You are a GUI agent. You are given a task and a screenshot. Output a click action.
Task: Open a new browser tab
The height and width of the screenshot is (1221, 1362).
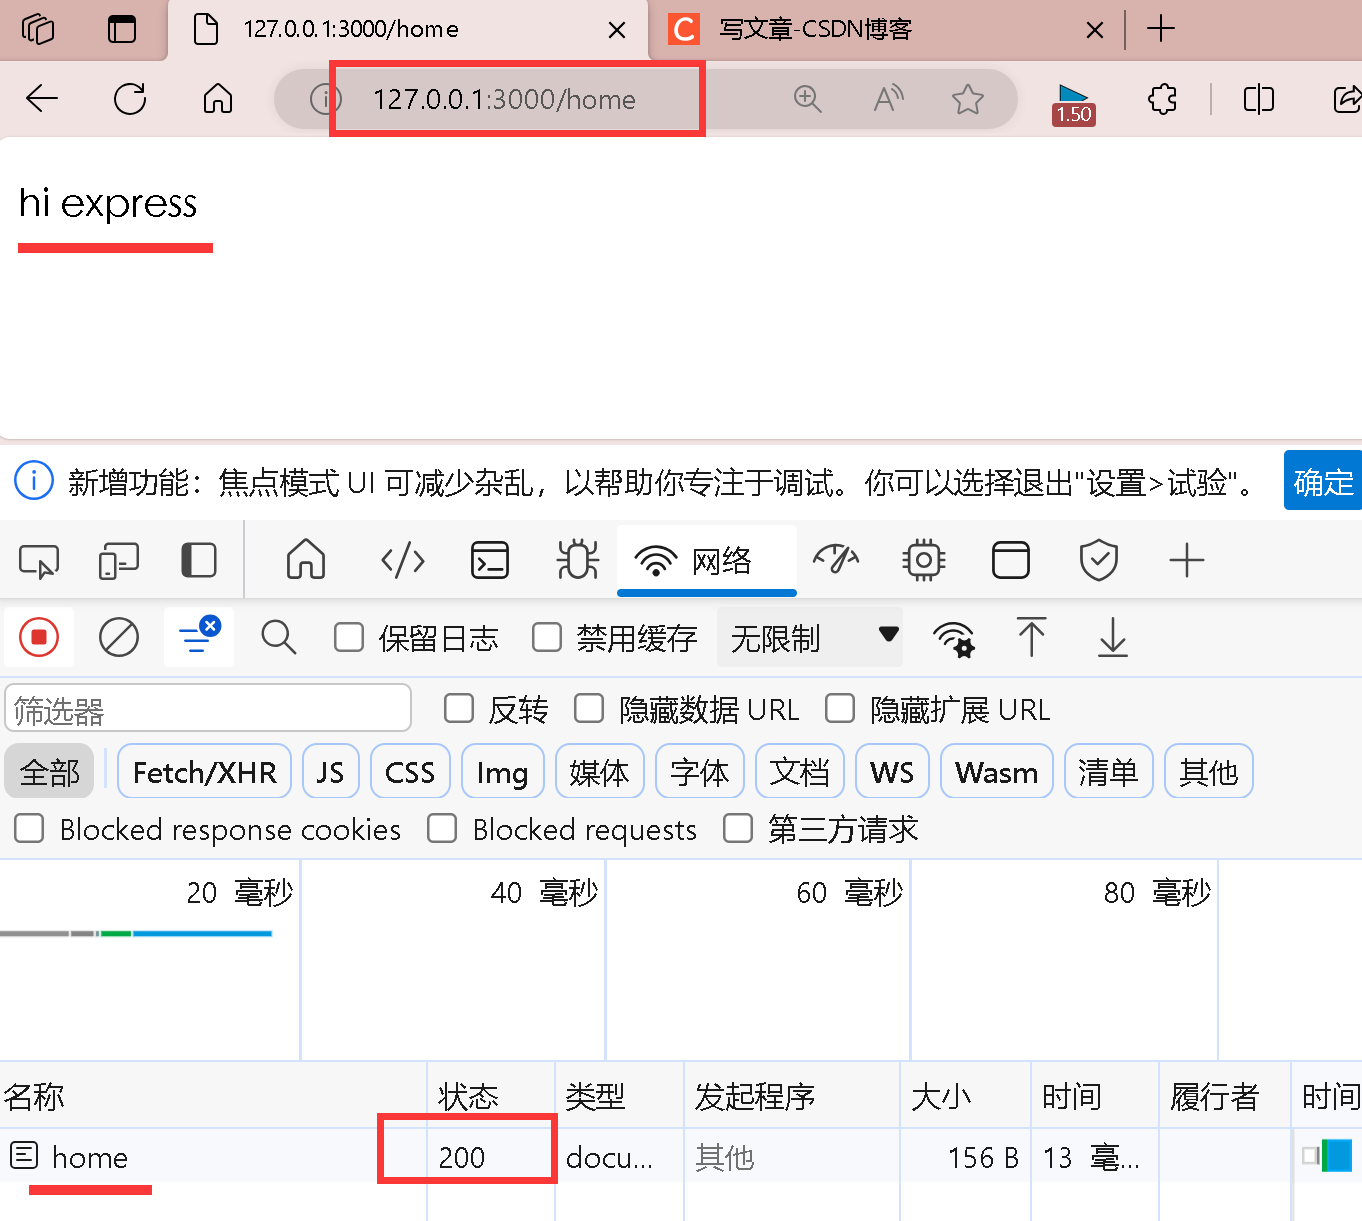1160,29
